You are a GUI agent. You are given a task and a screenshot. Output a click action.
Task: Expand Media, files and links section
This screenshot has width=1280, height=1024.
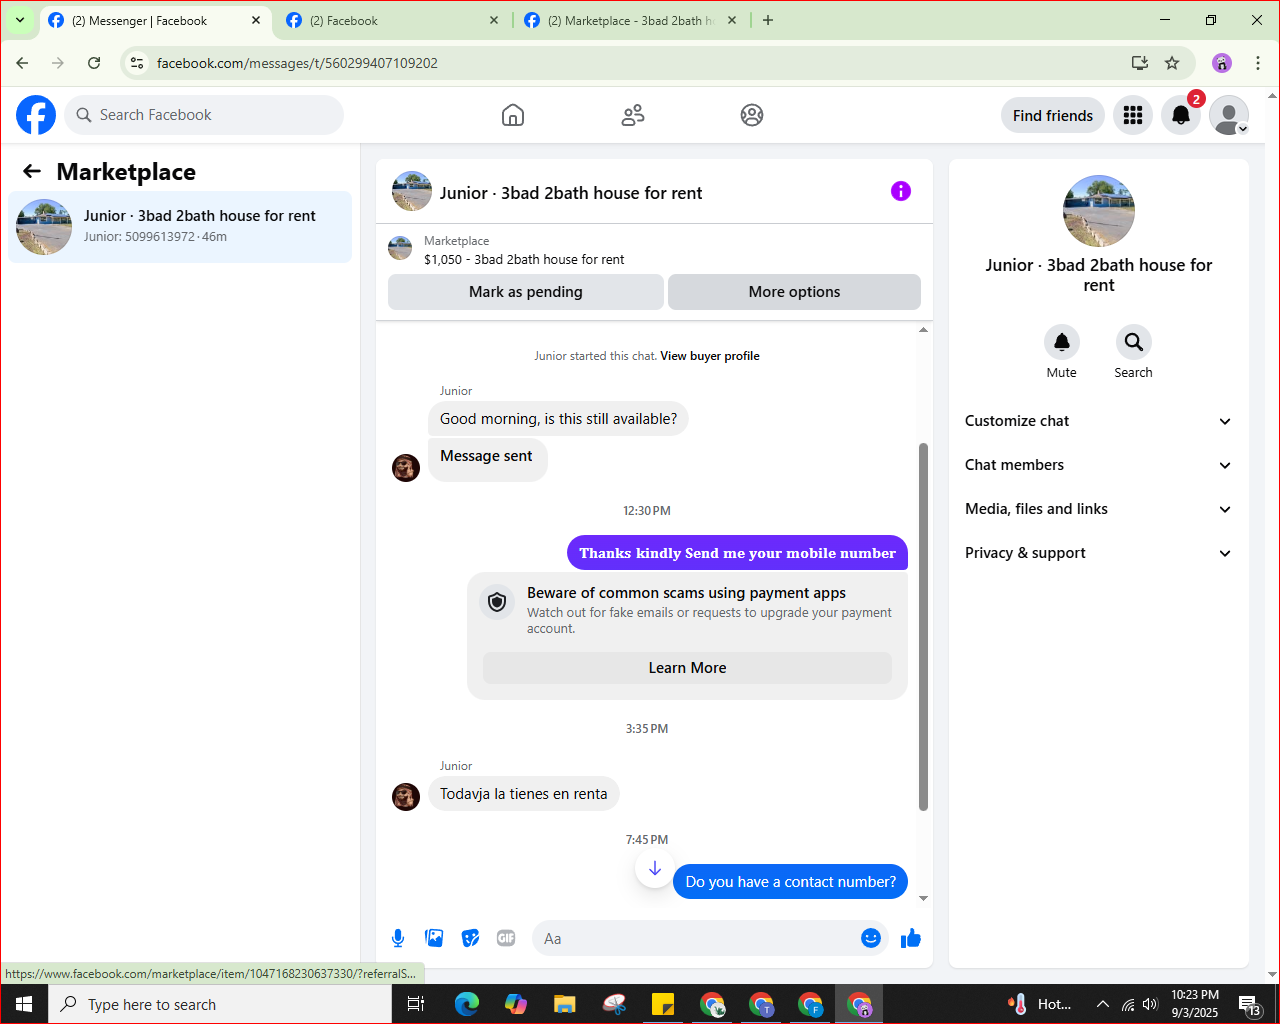(x=1099, y=509)
